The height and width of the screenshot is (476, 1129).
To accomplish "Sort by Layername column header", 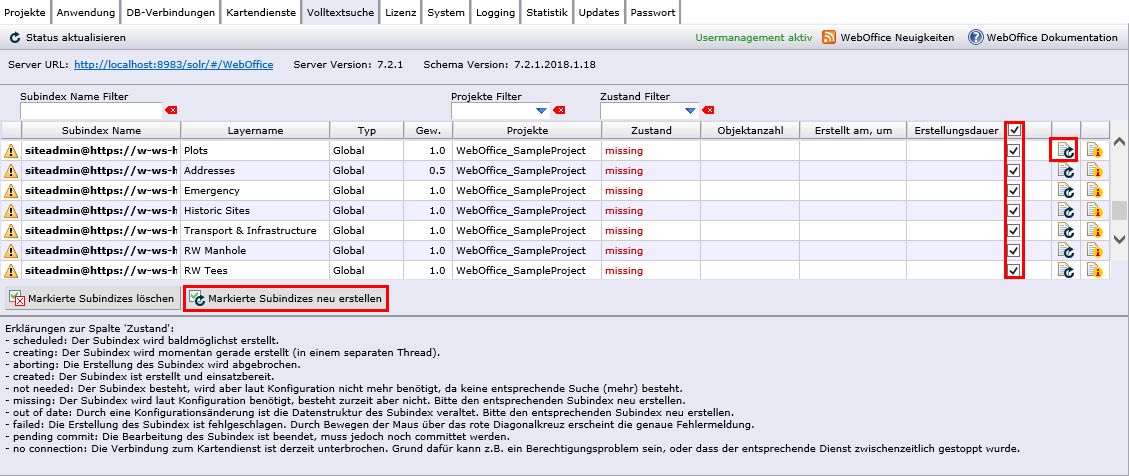I will pyautogui.click(x=256, y=130).
